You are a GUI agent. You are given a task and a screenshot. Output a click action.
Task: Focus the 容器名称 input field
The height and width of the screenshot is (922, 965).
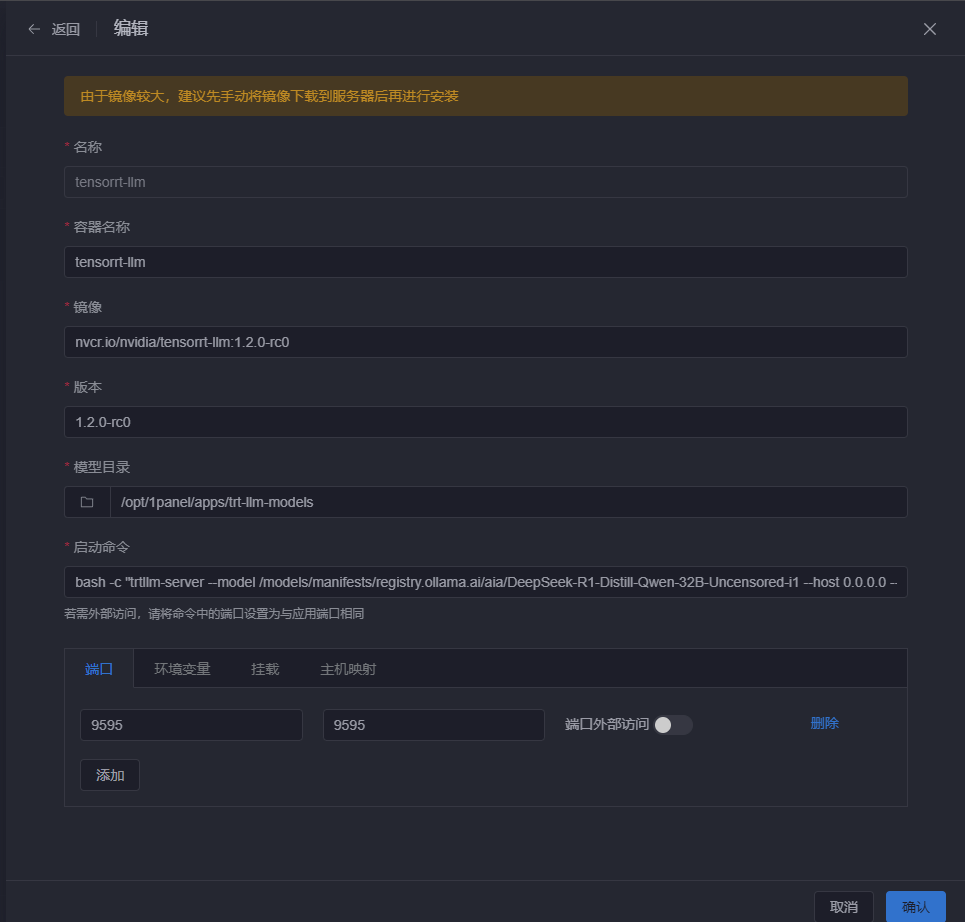[485, 262]
